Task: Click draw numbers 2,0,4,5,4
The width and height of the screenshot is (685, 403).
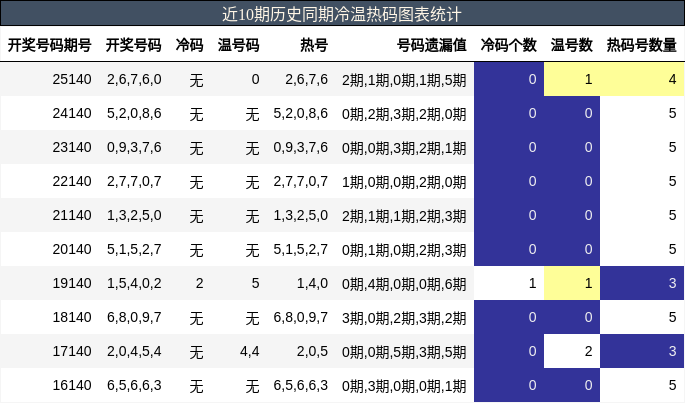Action: (134, 351)
